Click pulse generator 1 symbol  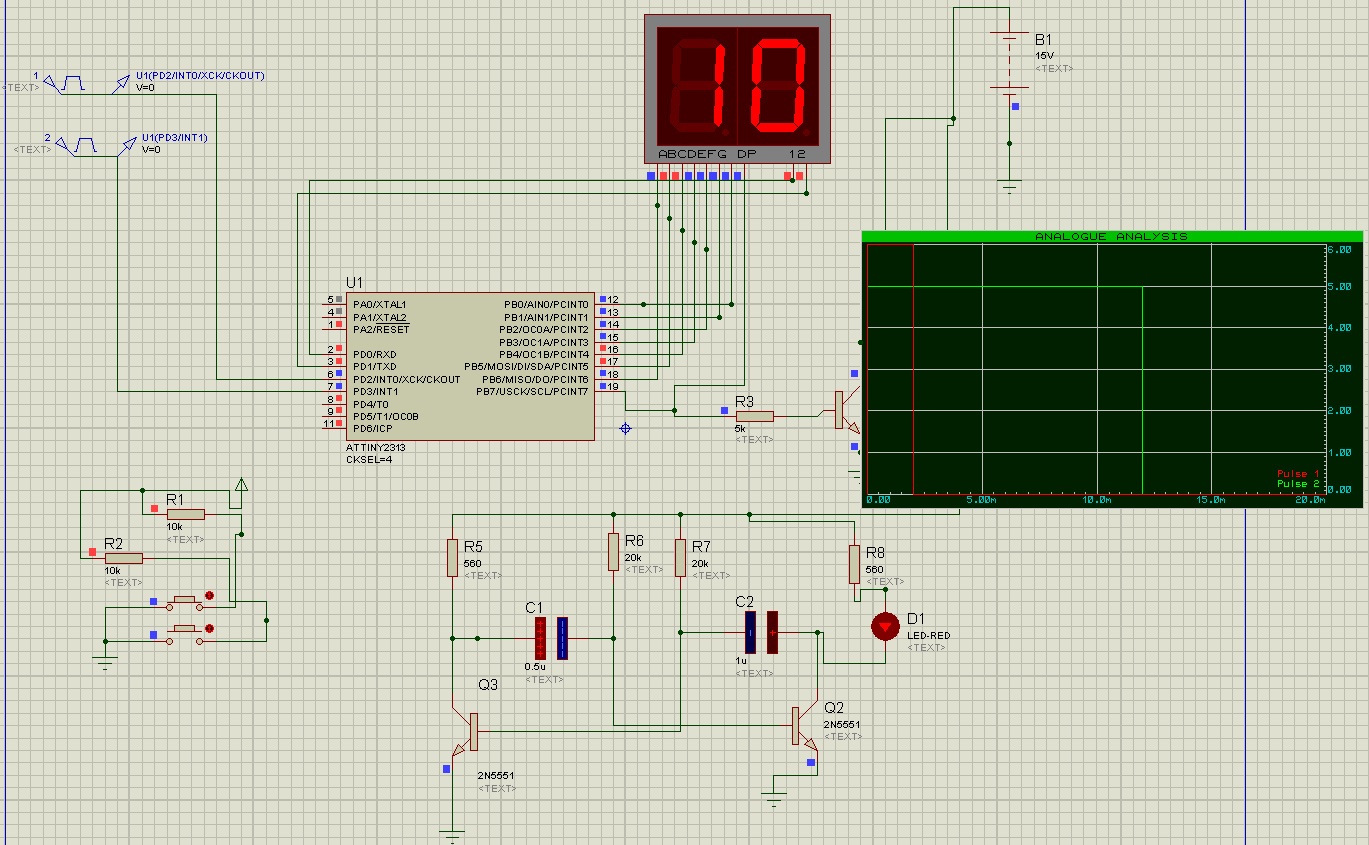70,82
